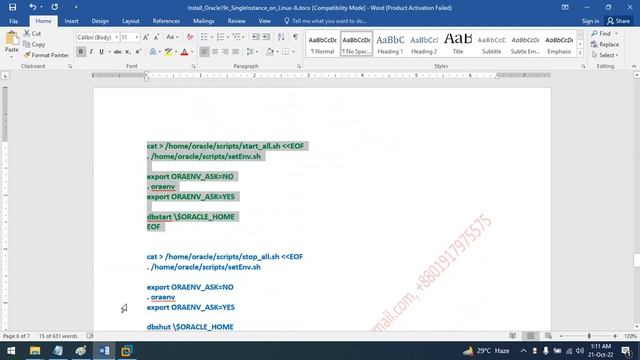Open Multilevel List options

(237, 37)
